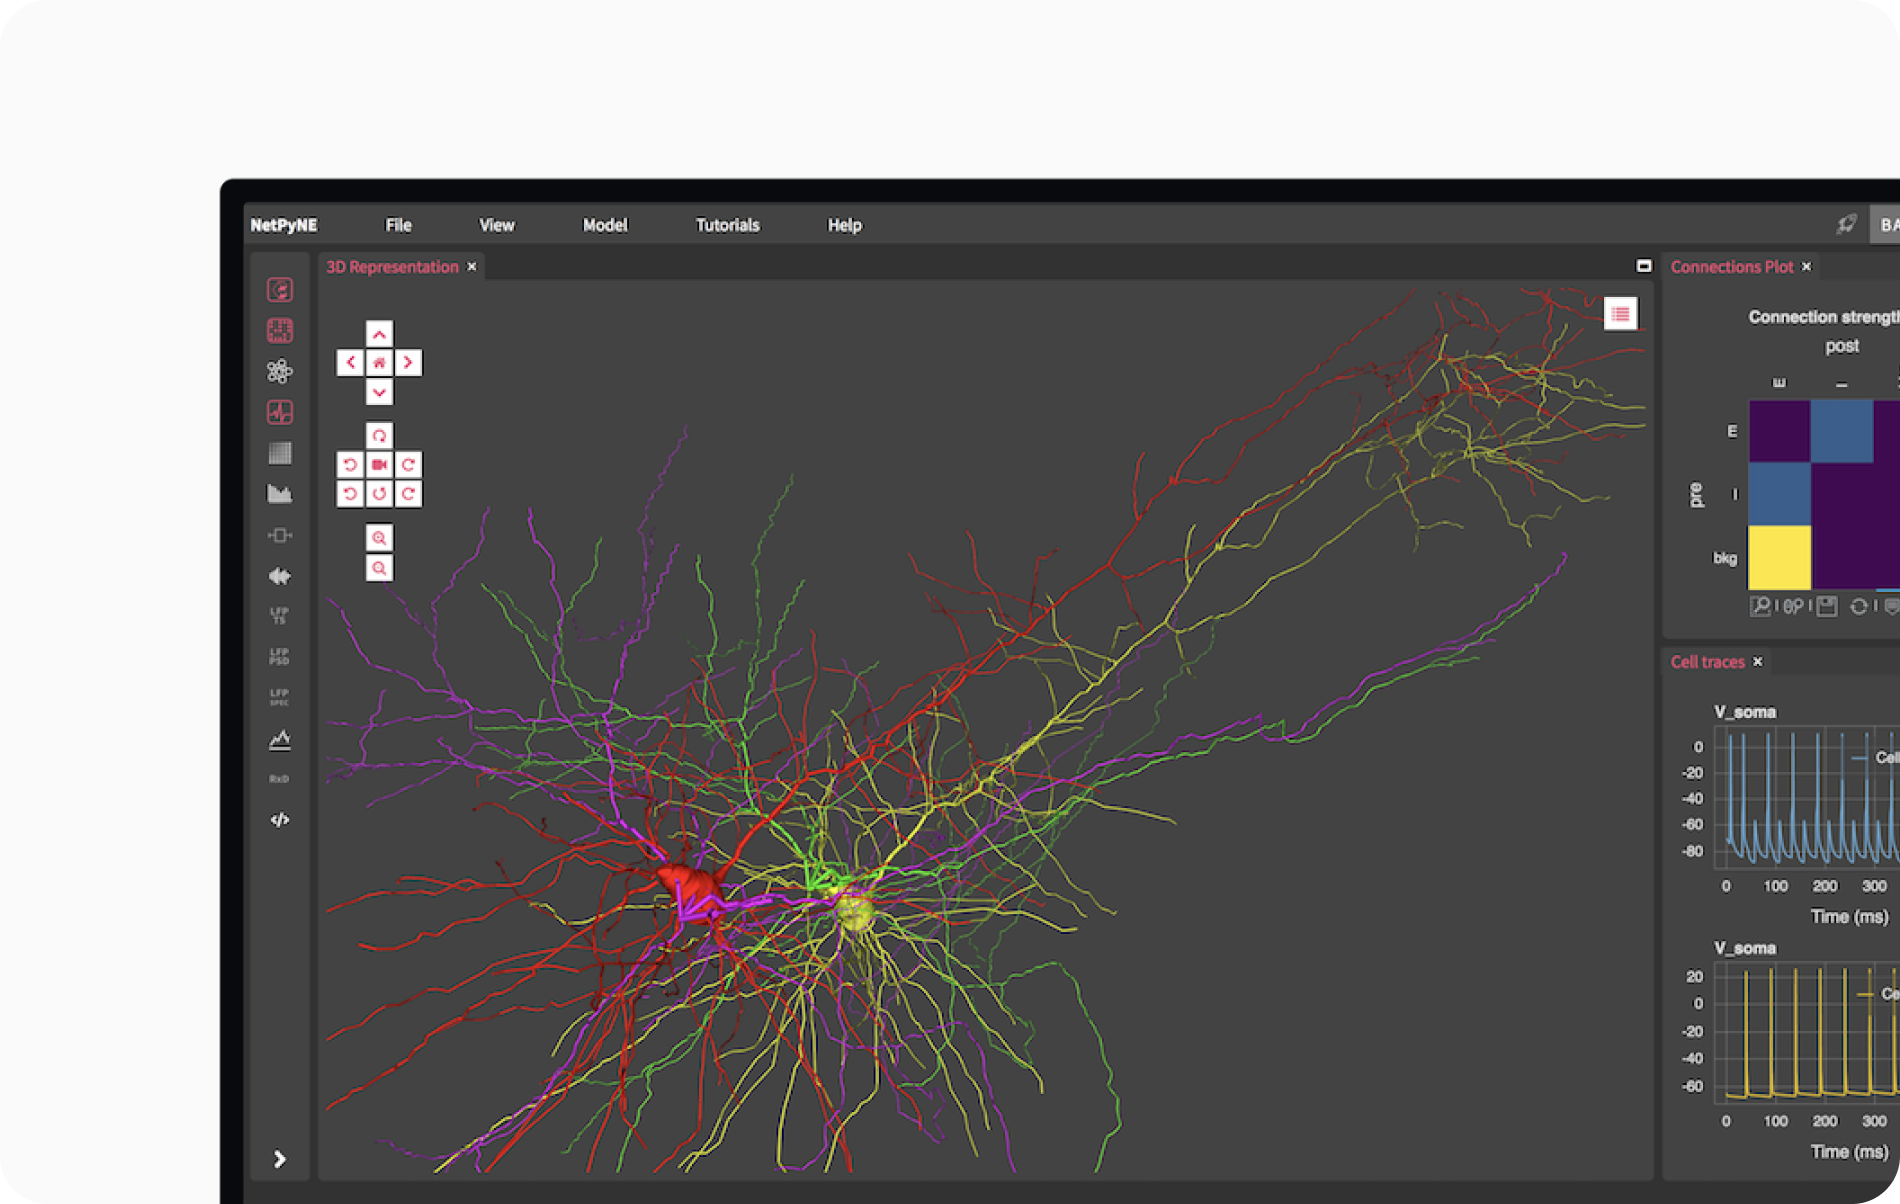Zoom in on the 3D view

[379, 538]
